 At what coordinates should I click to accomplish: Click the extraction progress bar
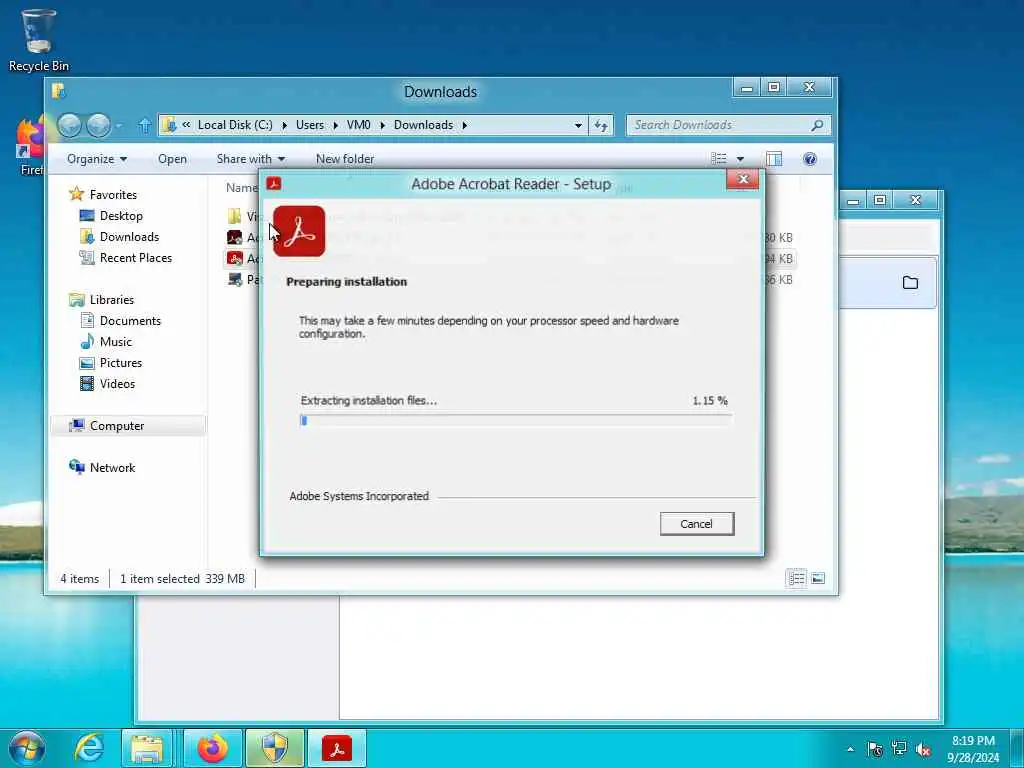[515, 421]
